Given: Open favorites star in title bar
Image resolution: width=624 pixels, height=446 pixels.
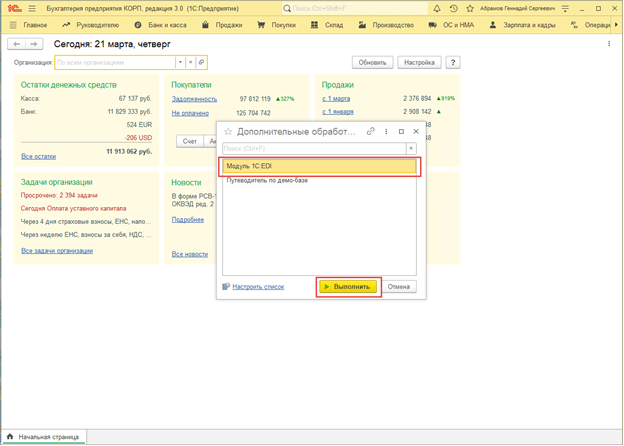Looking at the screenshot, I should click(470, 8).
